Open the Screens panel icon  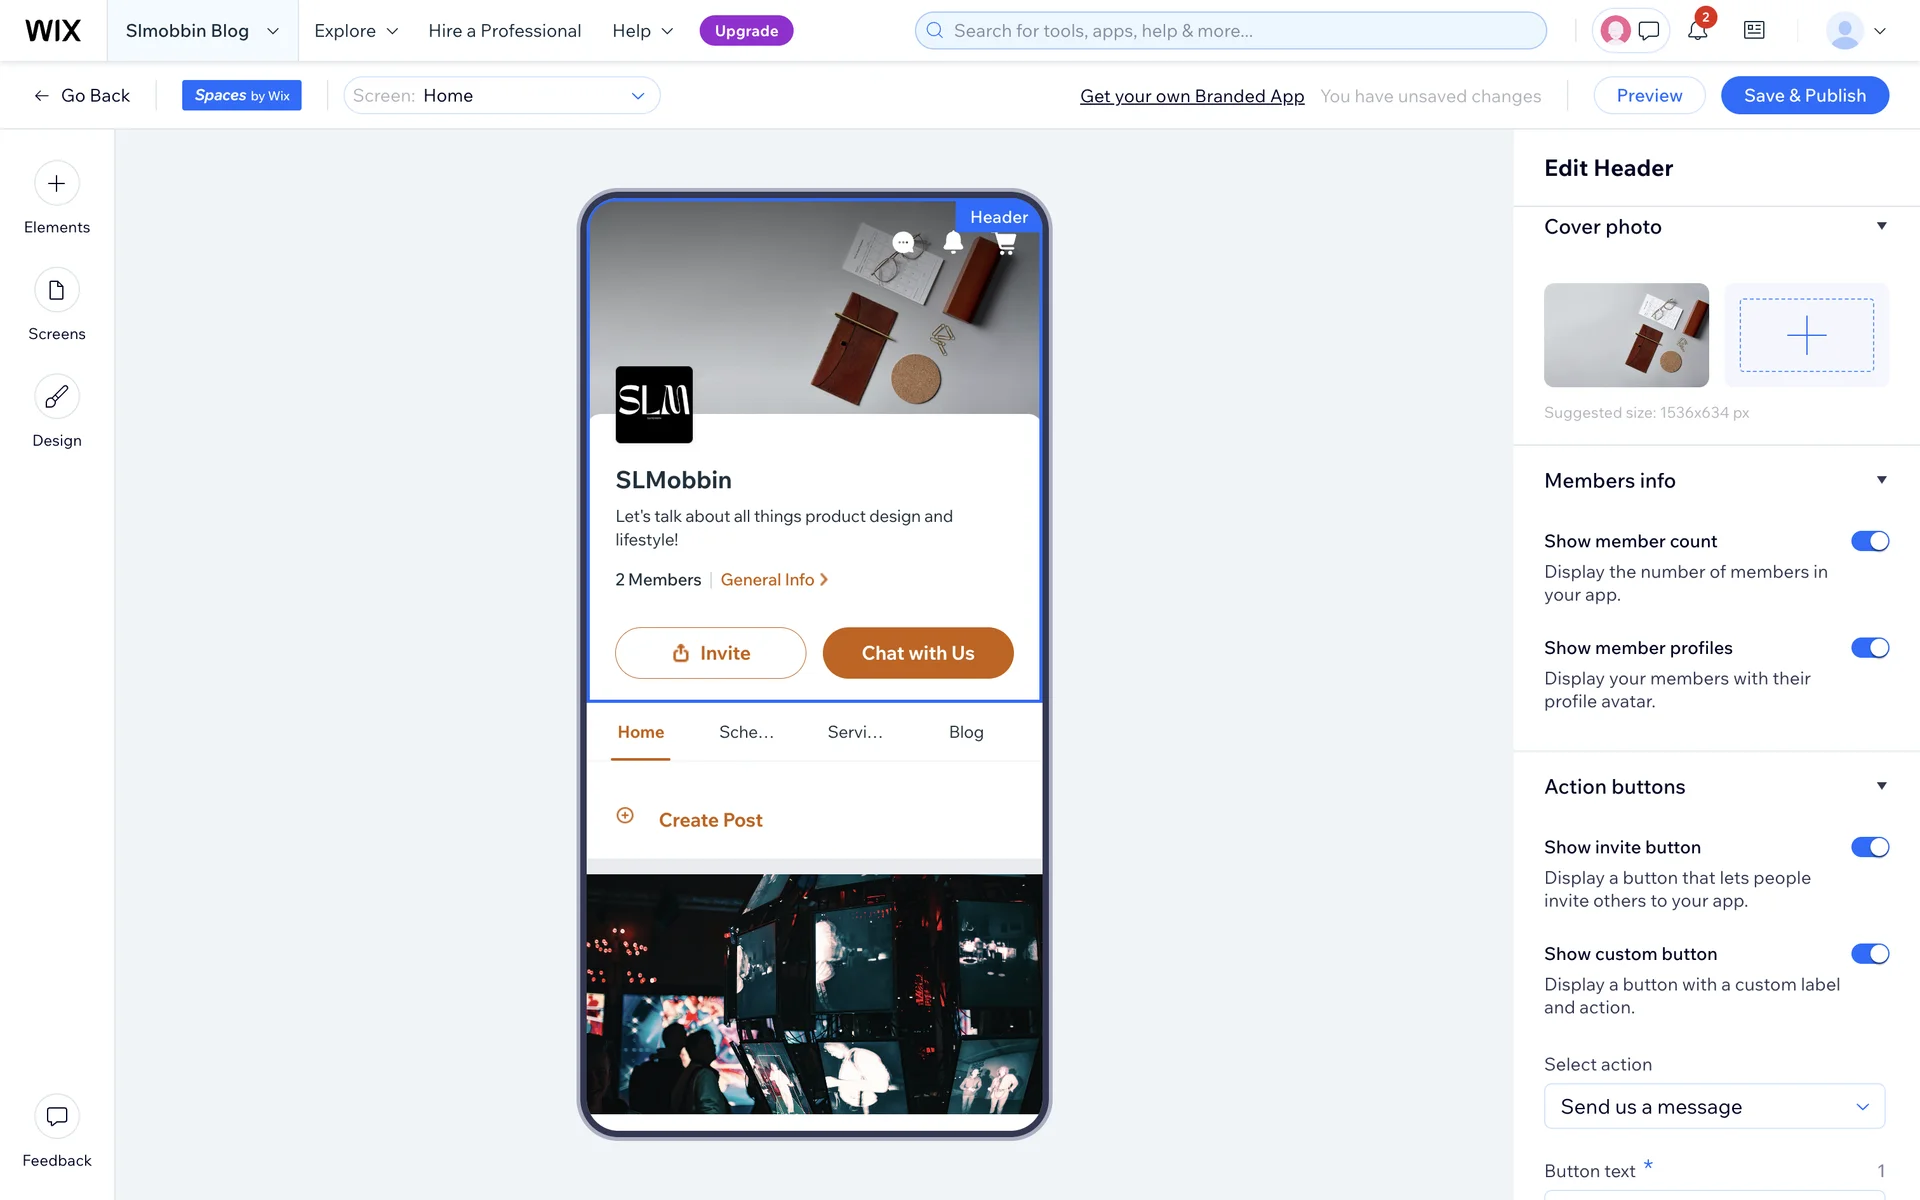point(57,291)
